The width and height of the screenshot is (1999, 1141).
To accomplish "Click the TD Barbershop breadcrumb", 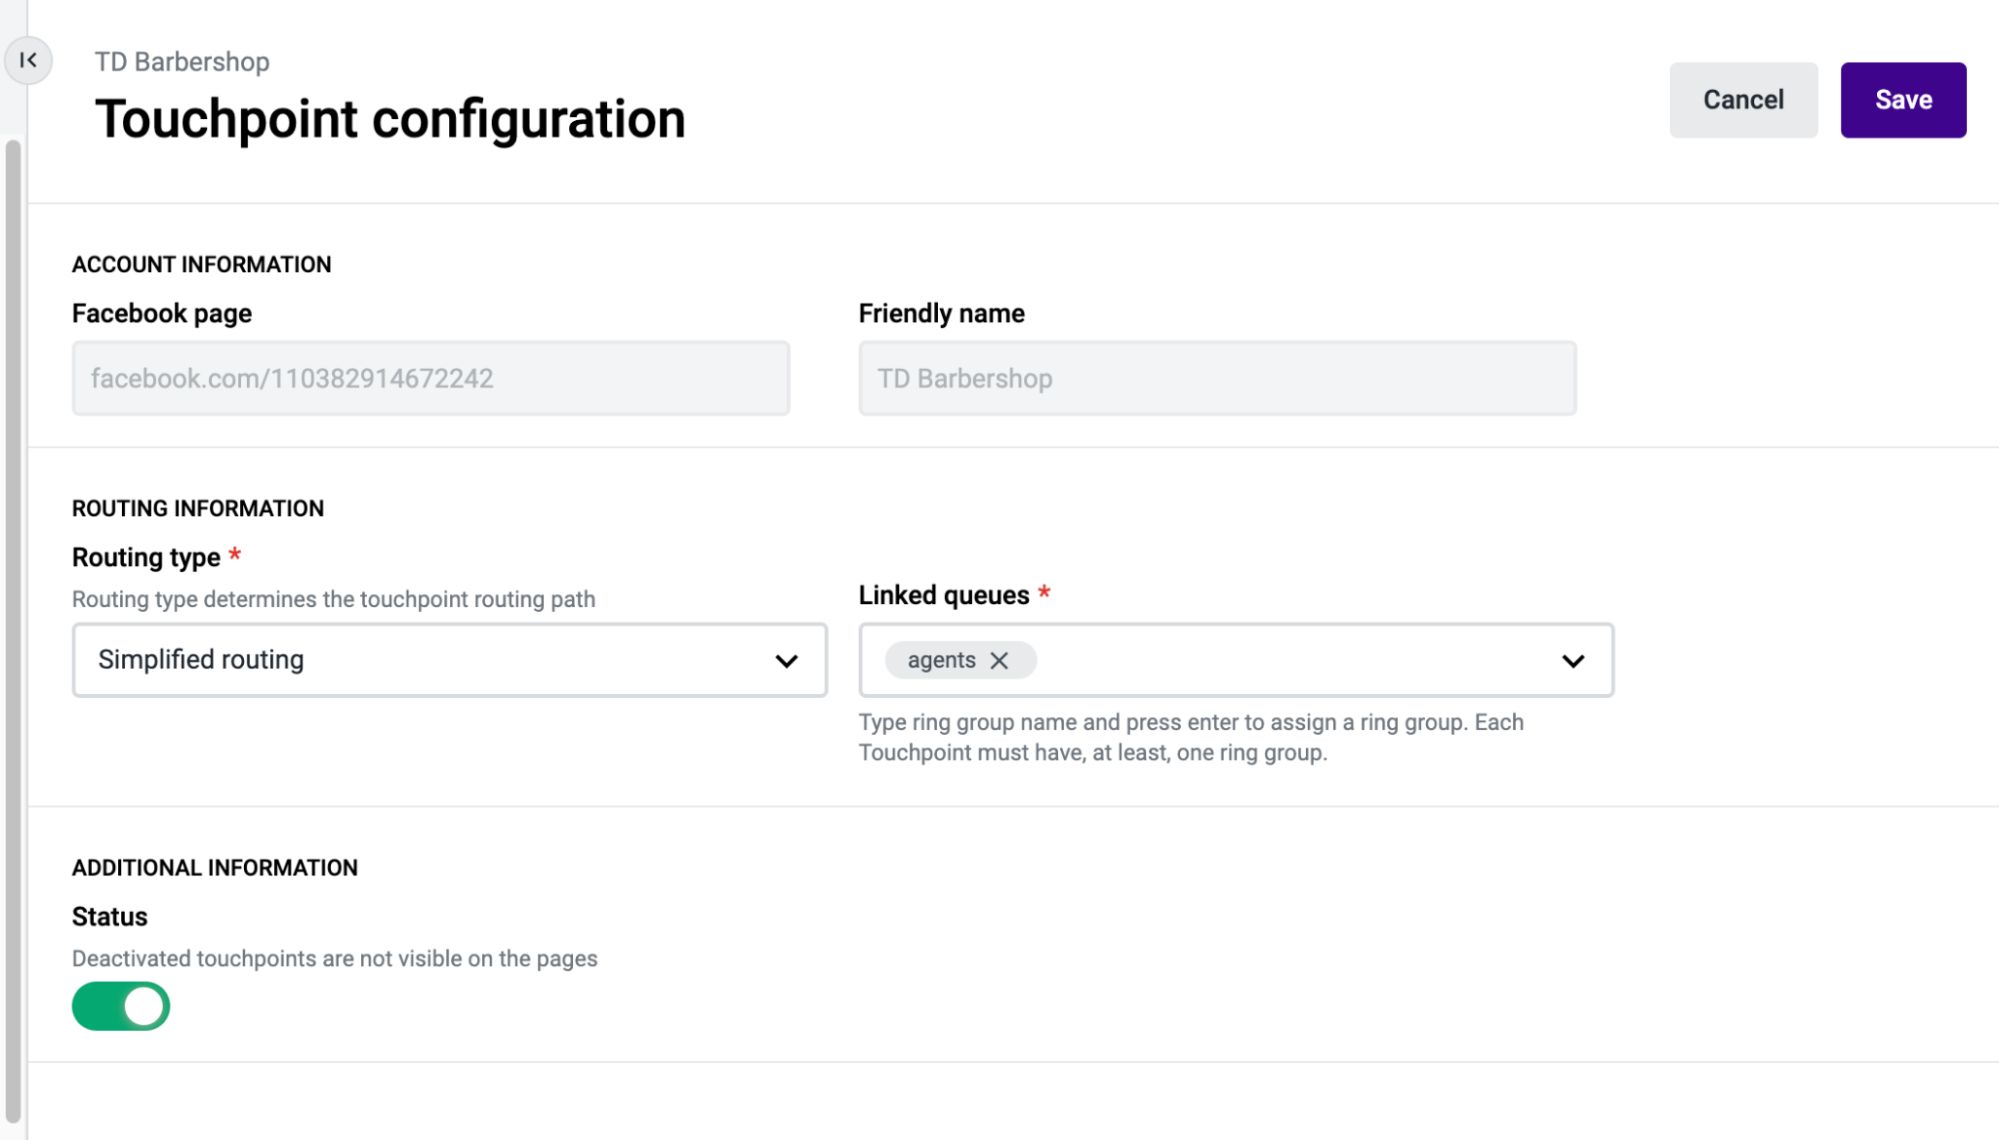I will (182, 62).
